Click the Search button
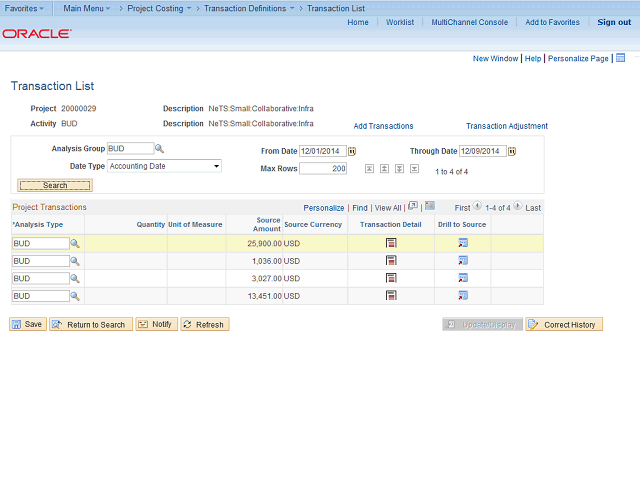 55,185
